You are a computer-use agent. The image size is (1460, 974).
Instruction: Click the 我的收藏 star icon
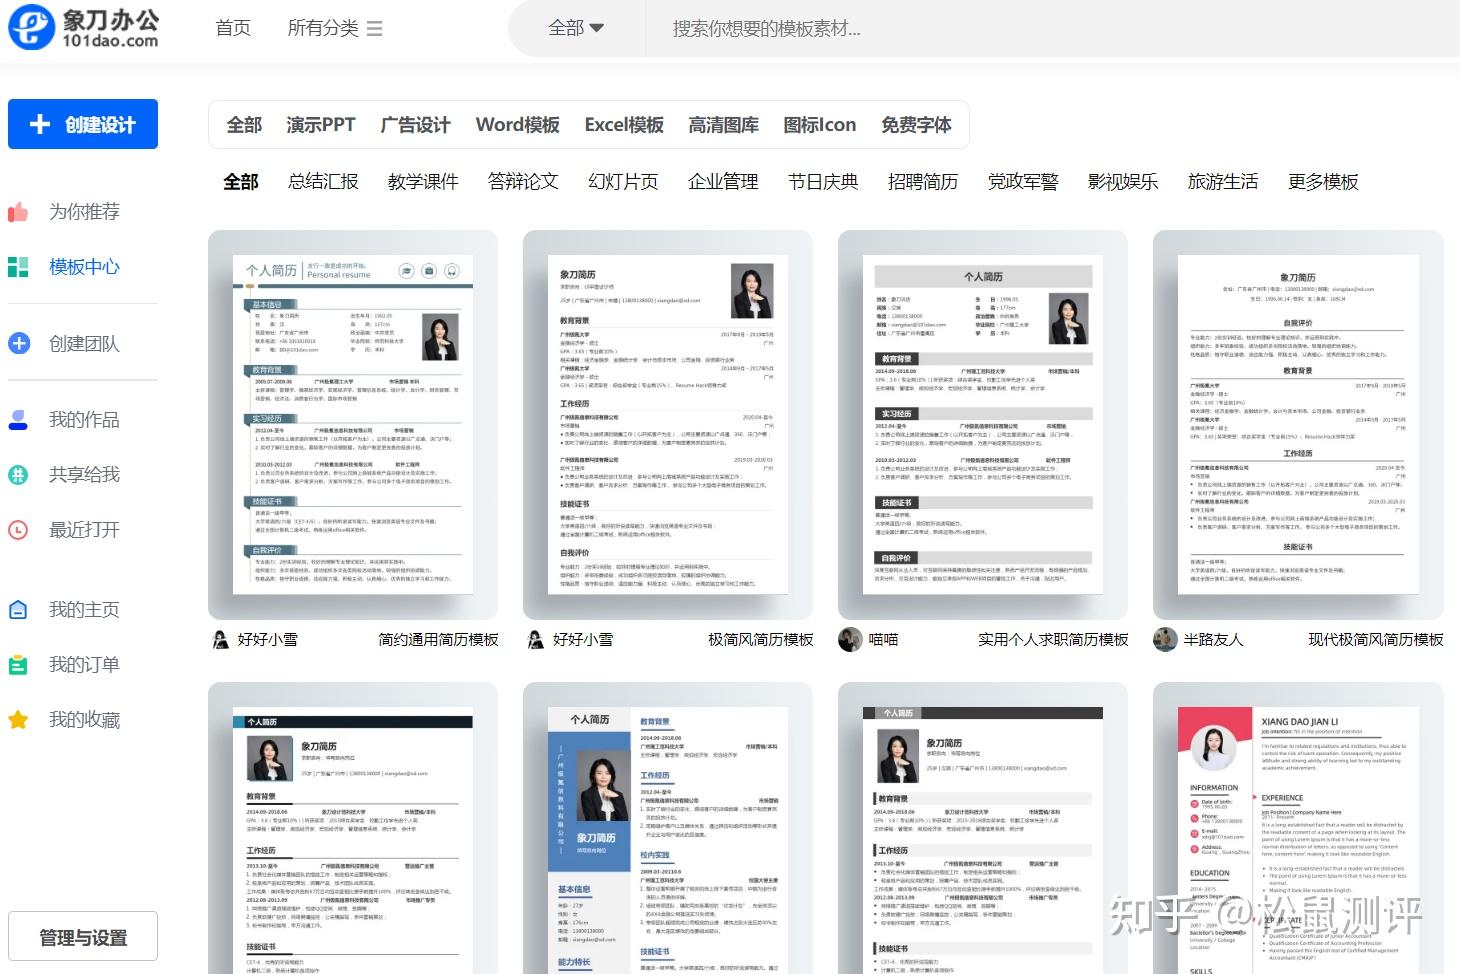(x=18, y=720)
